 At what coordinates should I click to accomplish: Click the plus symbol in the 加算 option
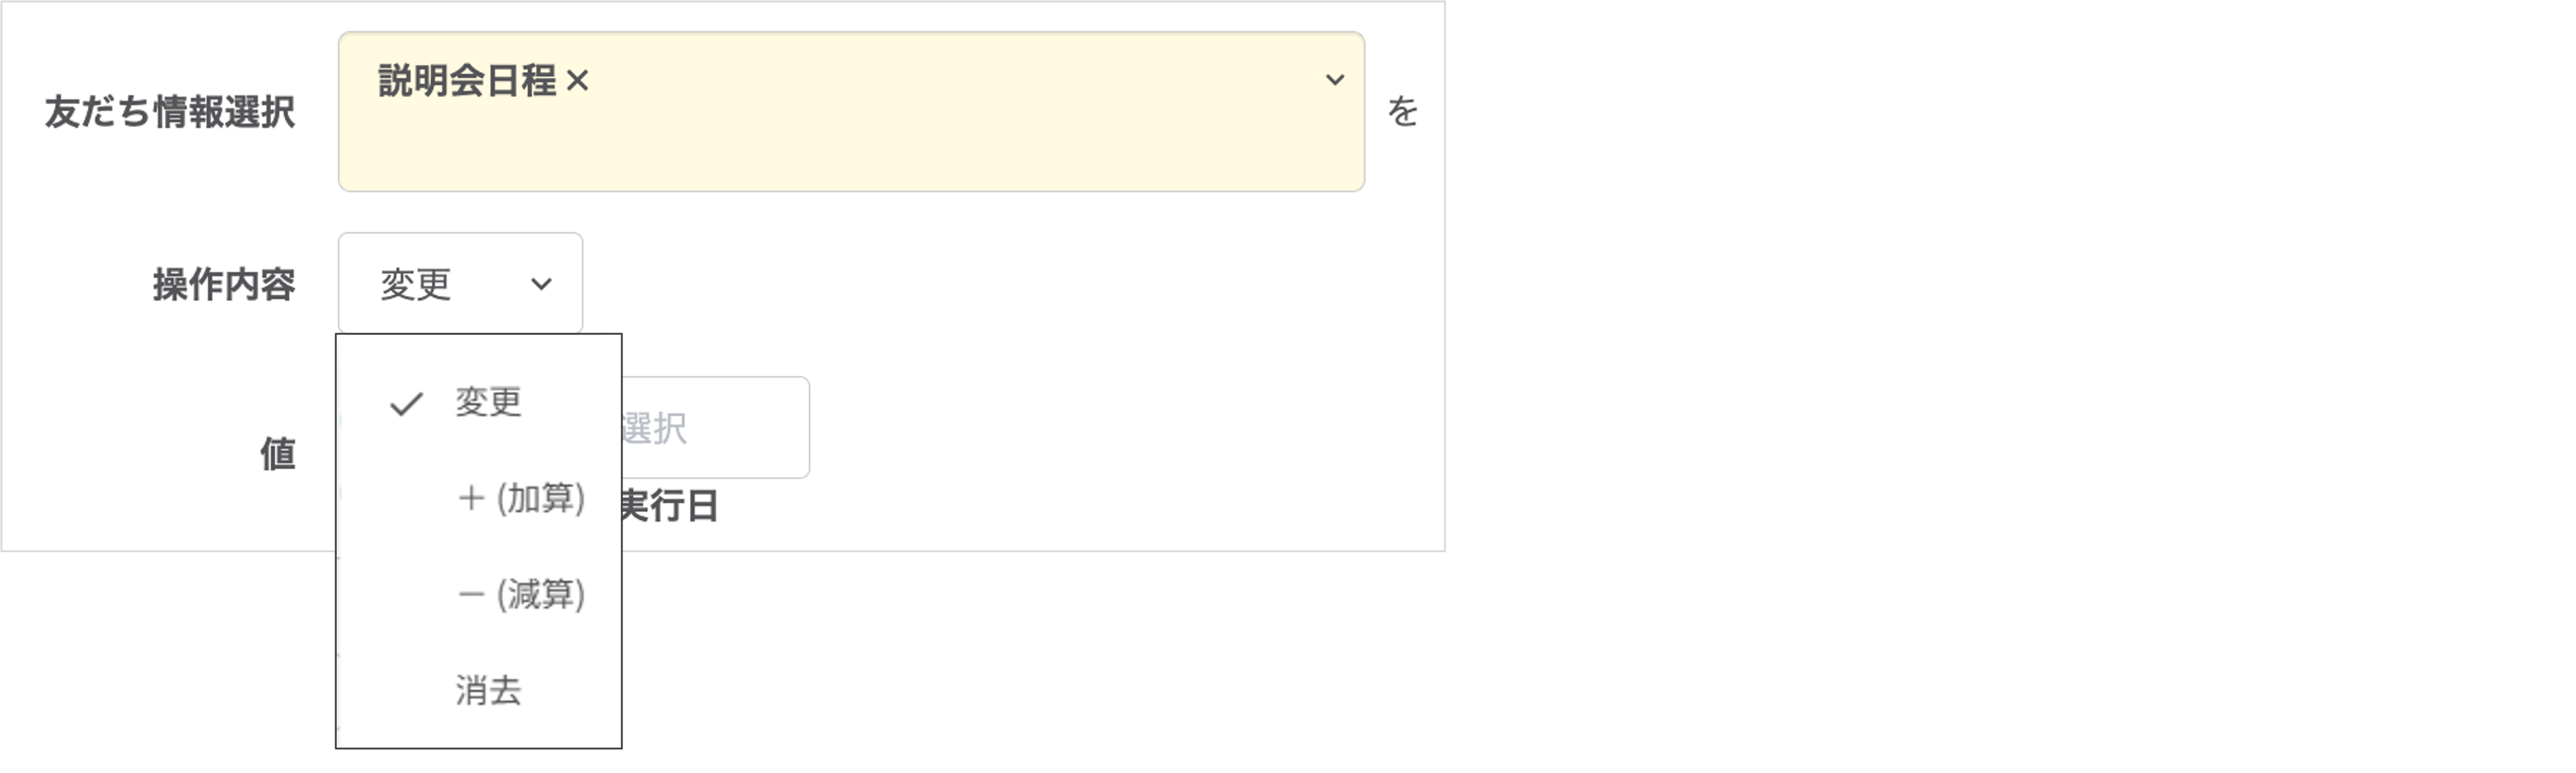[471, 498]
